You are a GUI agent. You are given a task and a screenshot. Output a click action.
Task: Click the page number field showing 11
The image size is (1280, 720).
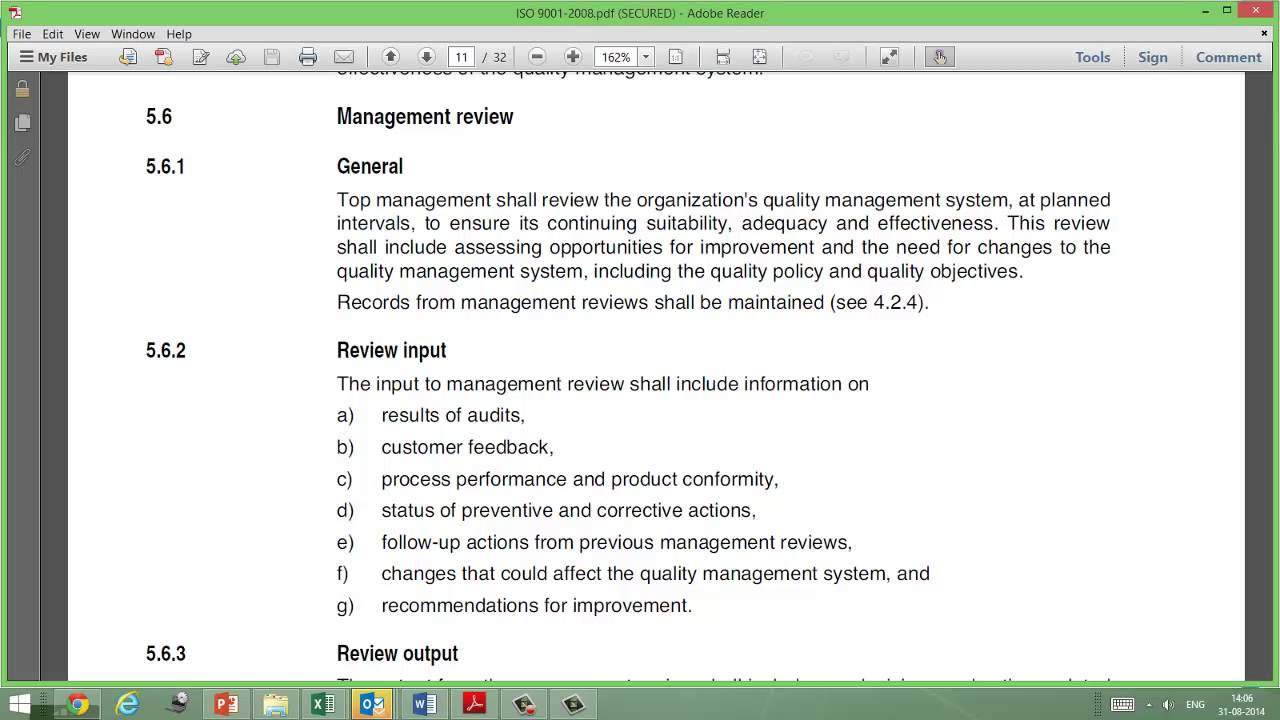tap(461, 57)
